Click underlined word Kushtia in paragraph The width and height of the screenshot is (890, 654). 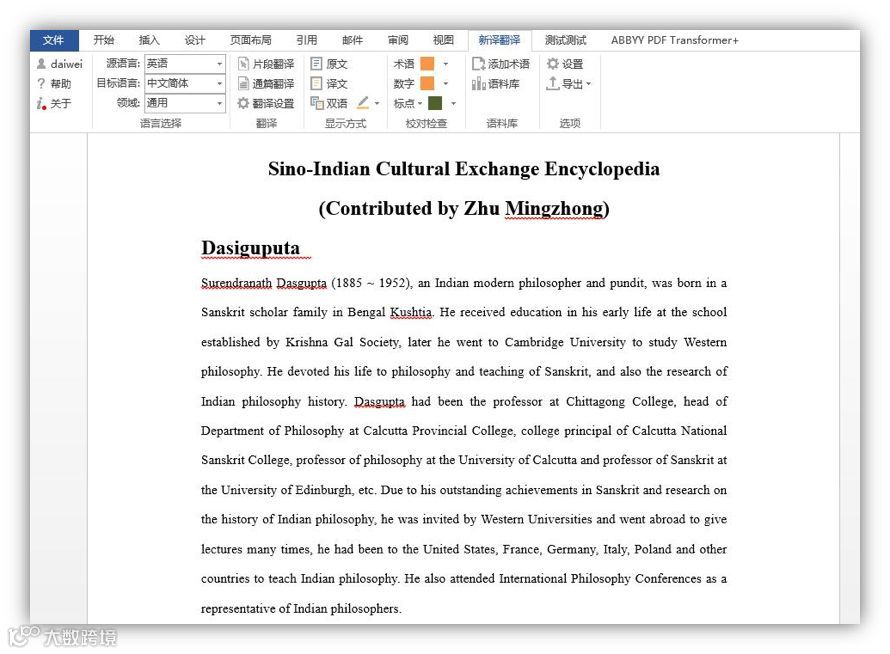(411, 312)
